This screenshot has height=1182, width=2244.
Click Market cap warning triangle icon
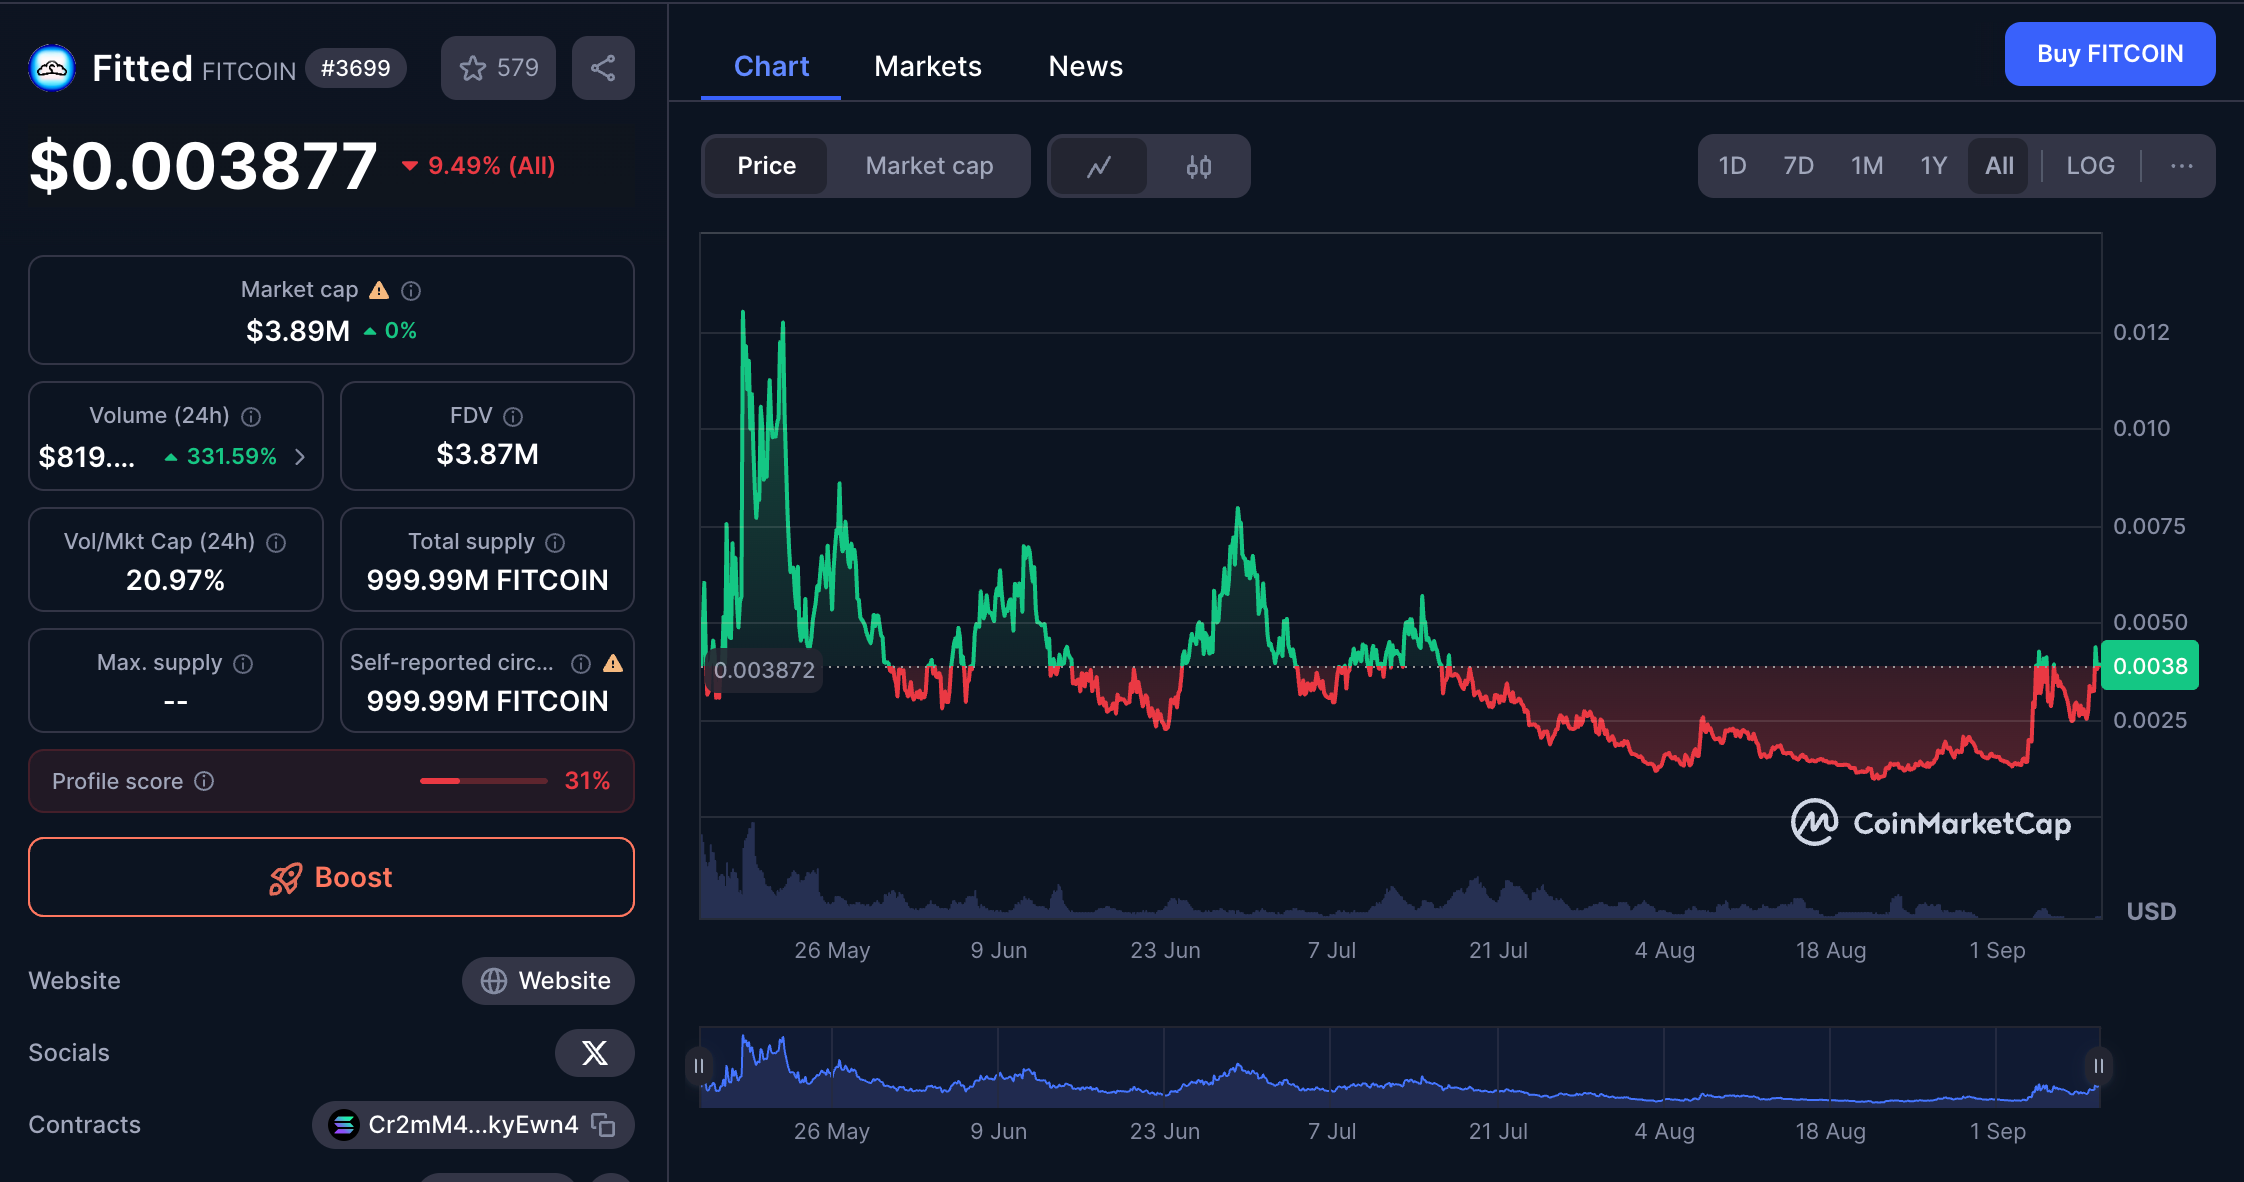[x=379, y=290]
